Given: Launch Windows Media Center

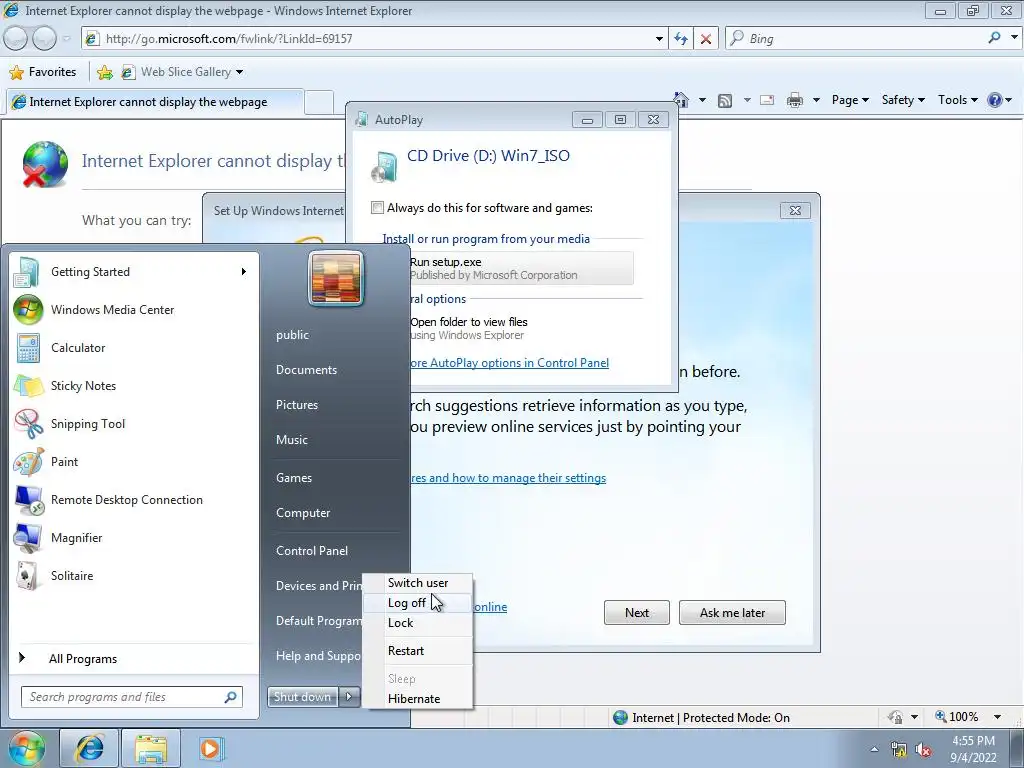Looking at the screenshot, I should tap(135, 310).
